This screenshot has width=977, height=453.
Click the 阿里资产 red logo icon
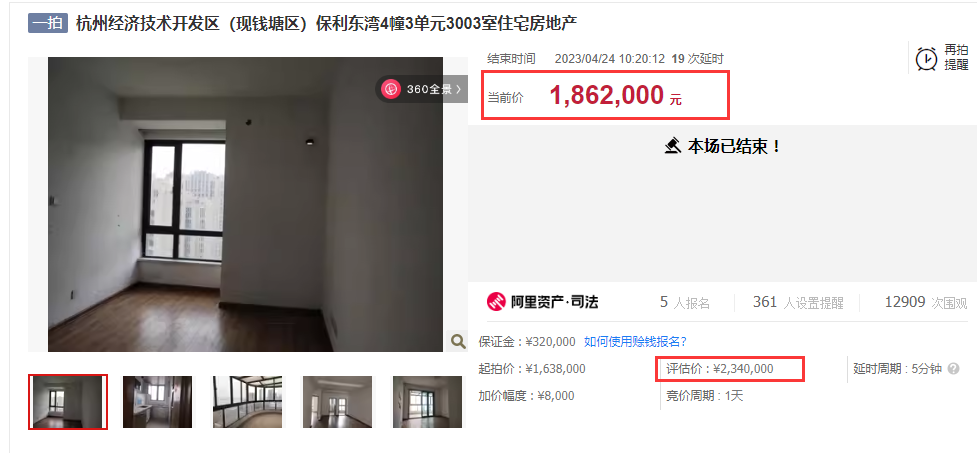[497, 302]
